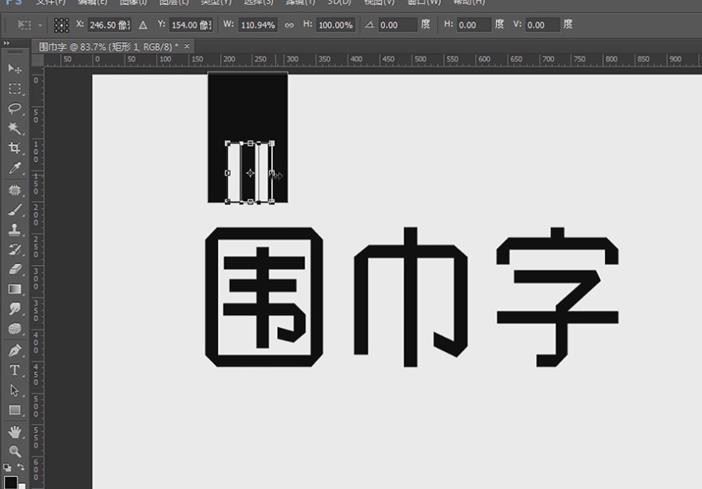Toggle relative positioning triangle between X and Y
The height and width of the screenshot is (489, 702).
pyautogui.click(x=143, y=26)
